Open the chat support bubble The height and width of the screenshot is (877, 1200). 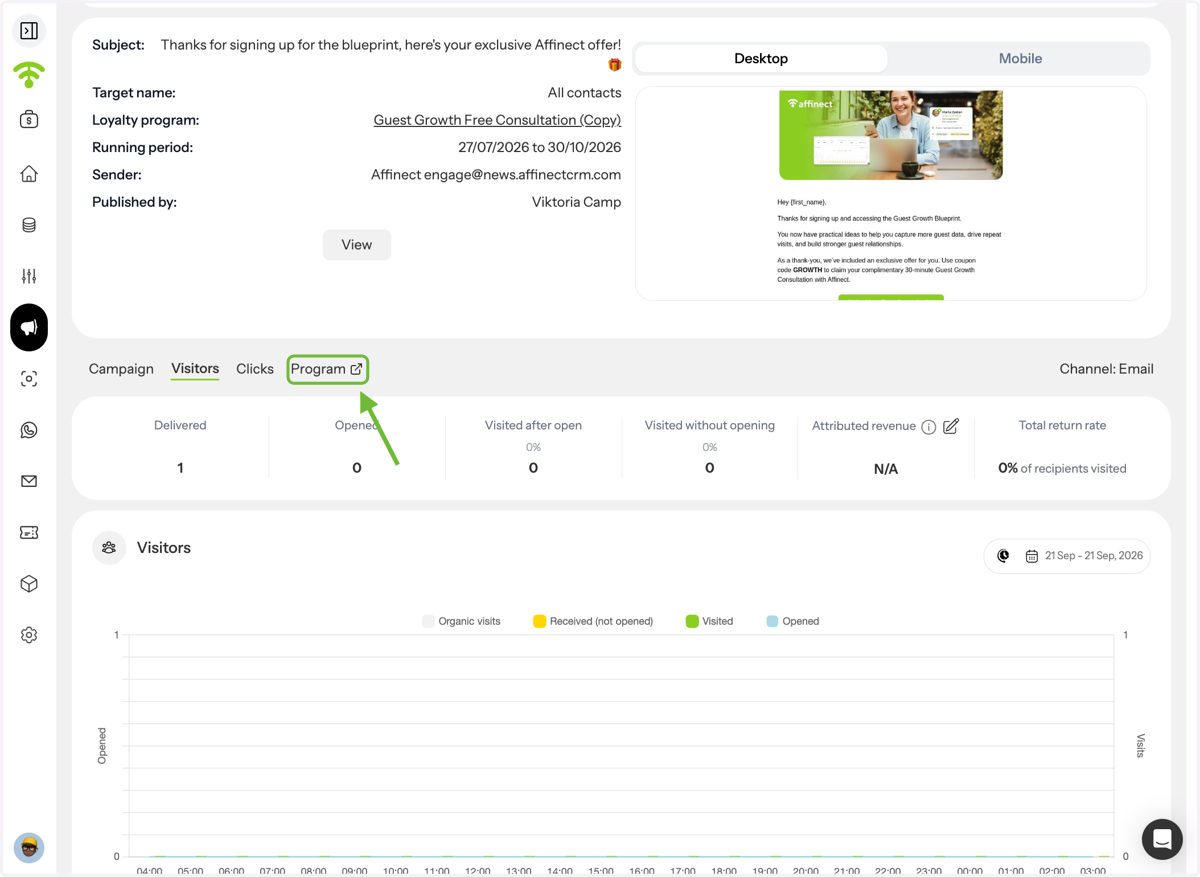point(1162,839)
